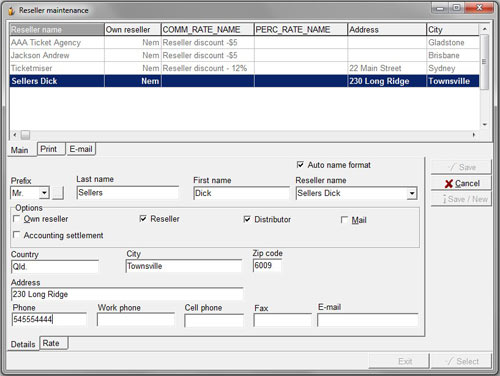Click the Cell phone input field
Screen dimensions: 500x376
click(x=214, y=320)
